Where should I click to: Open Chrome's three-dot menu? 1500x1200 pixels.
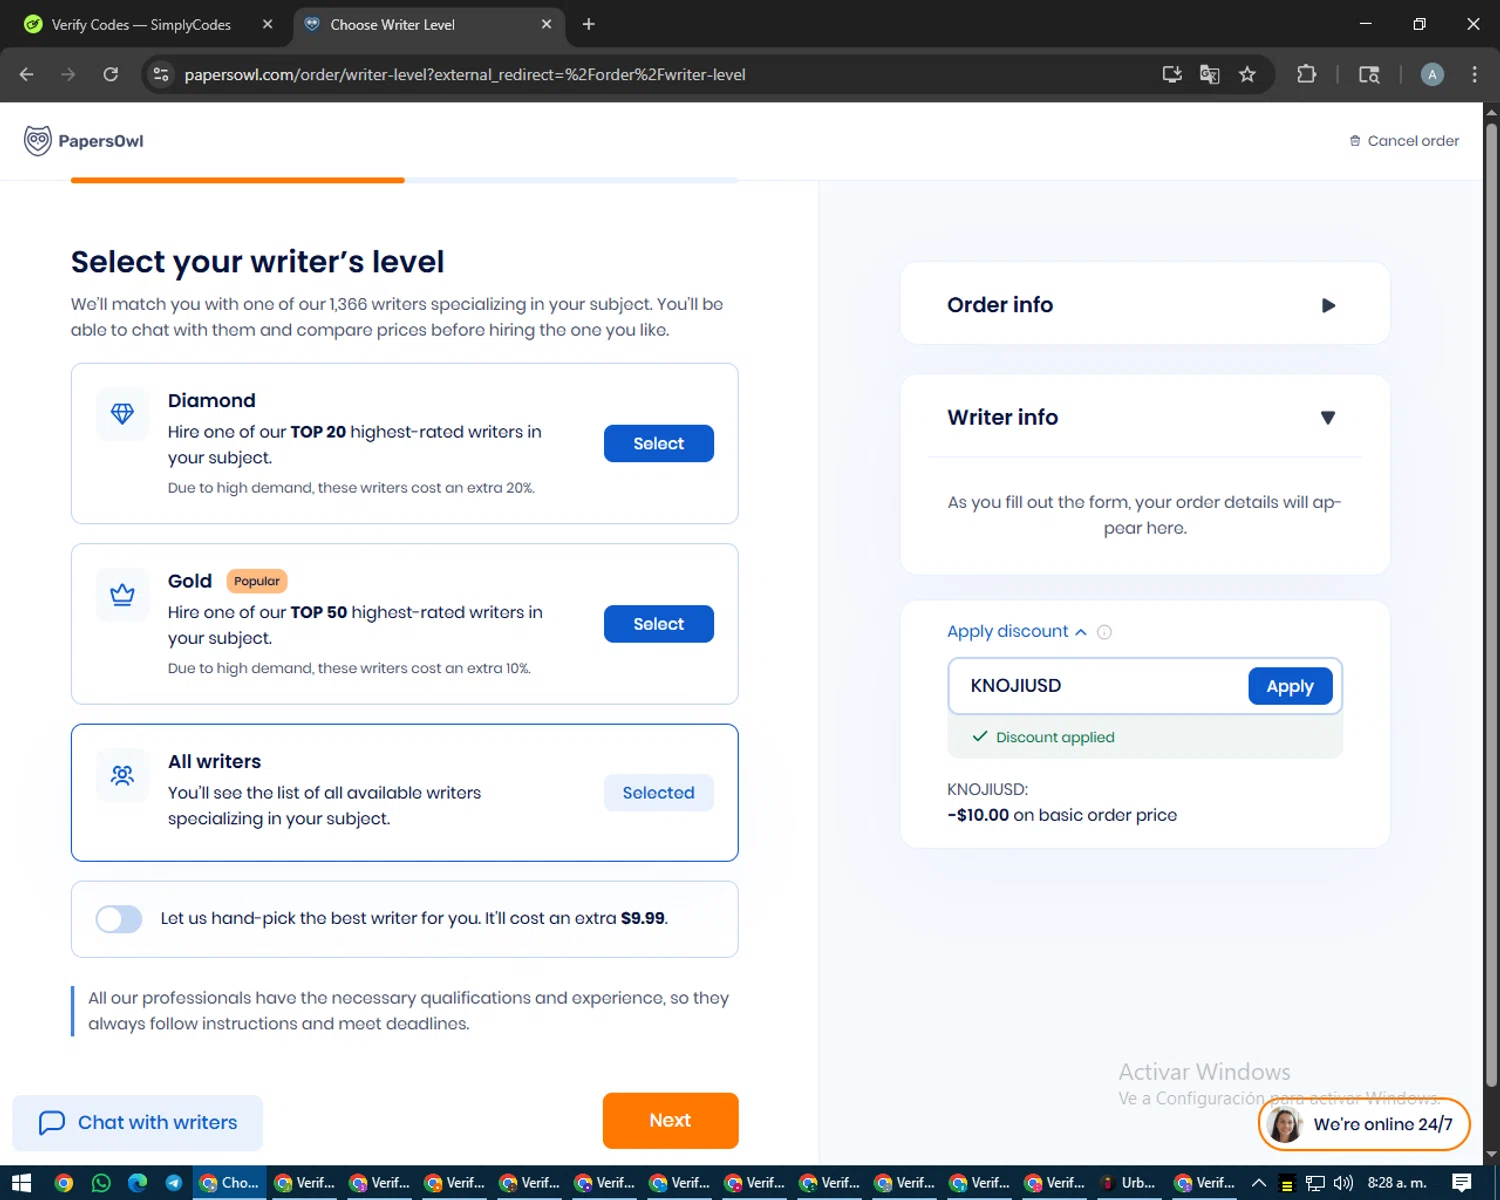1474,74
